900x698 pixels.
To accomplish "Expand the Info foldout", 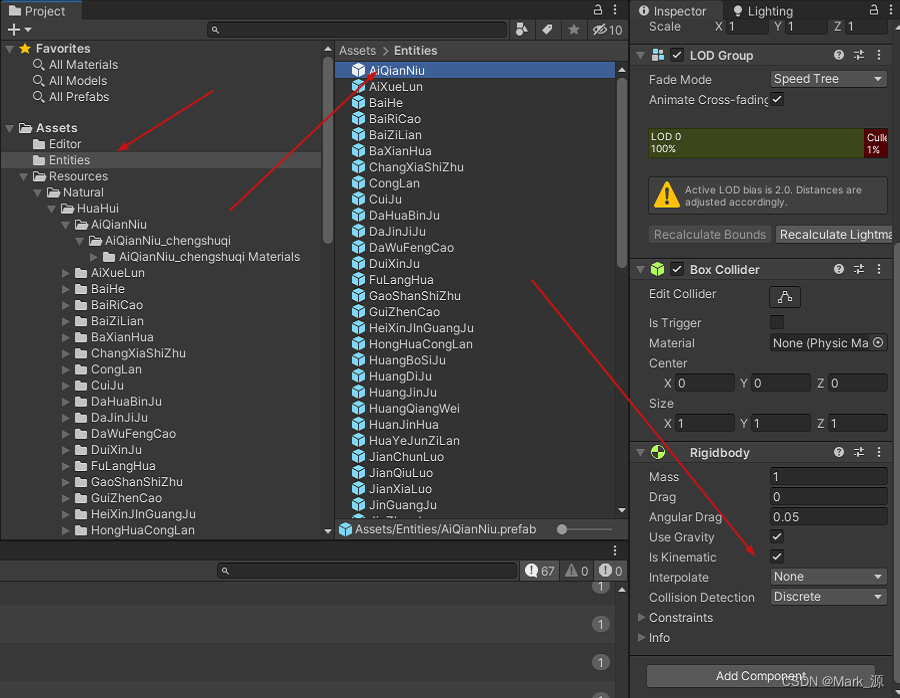I will 641,638.
